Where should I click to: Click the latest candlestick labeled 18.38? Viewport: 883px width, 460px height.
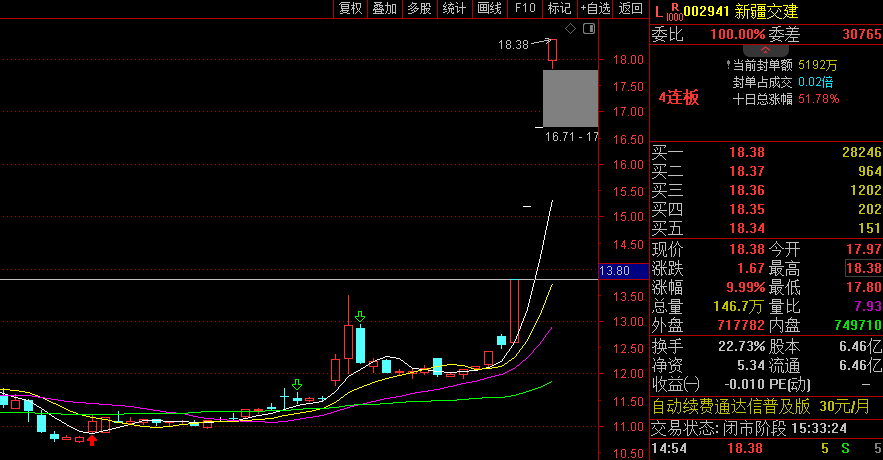pyautogui.click(x=552, y=51)
